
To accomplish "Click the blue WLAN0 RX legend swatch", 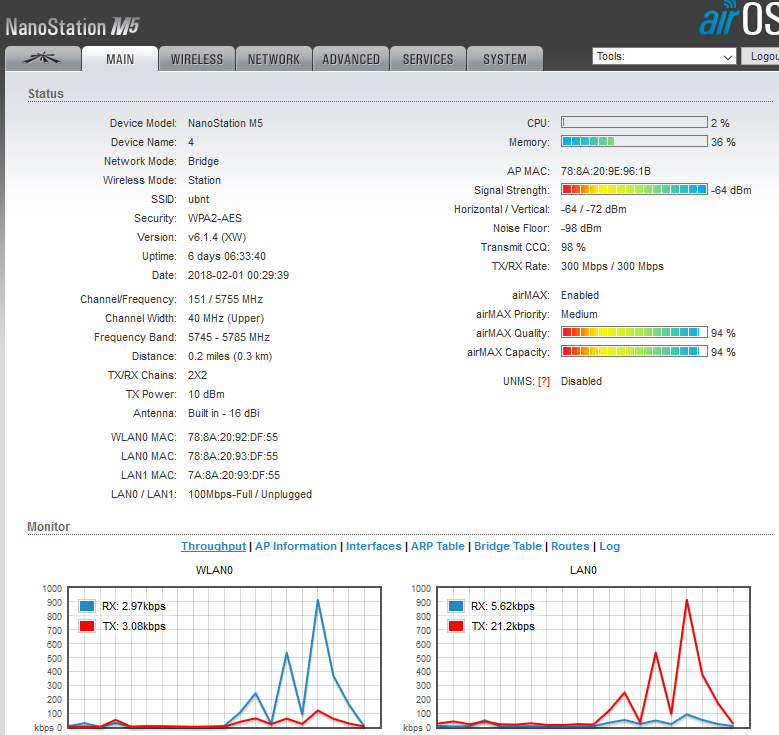I will click(x=87, y=606).
